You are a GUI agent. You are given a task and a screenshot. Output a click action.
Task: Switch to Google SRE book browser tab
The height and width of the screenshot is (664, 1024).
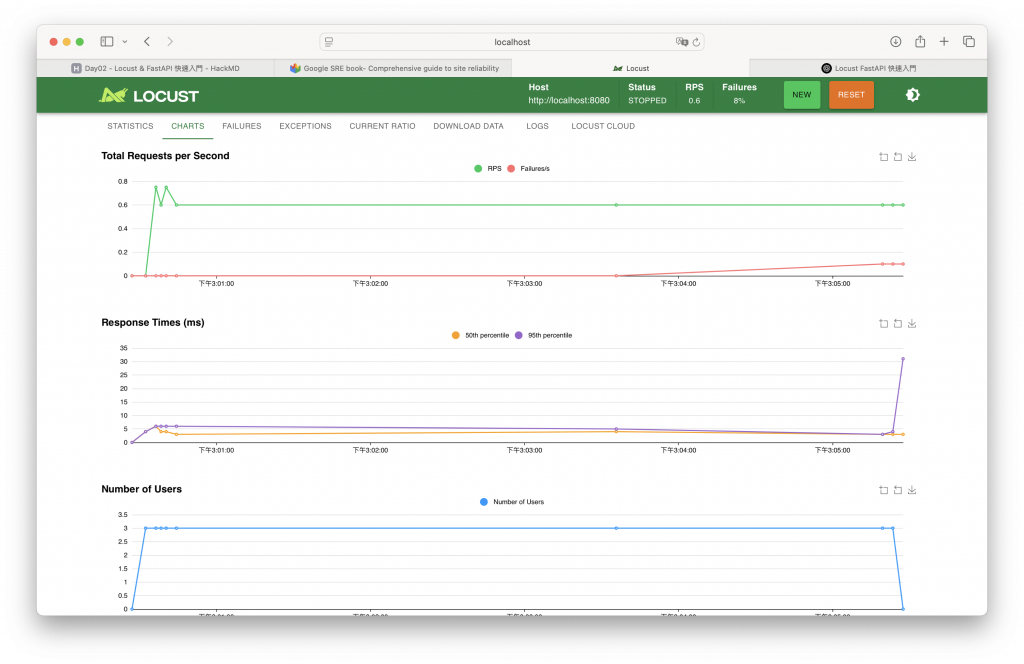coord(394,68)
